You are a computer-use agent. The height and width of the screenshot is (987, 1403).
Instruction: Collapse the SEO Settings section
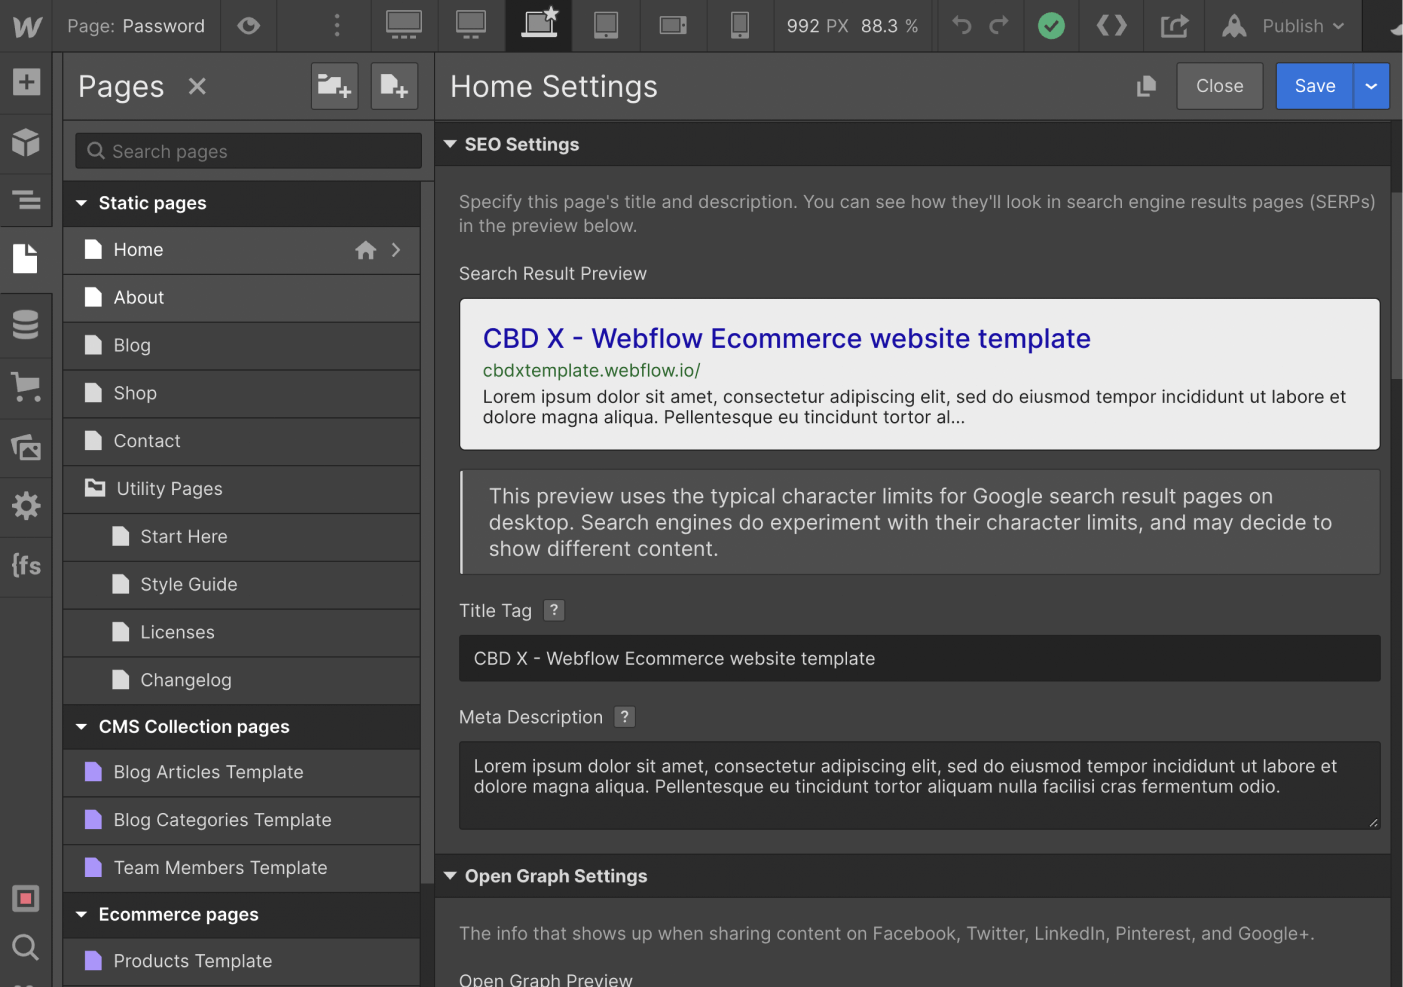450,144
